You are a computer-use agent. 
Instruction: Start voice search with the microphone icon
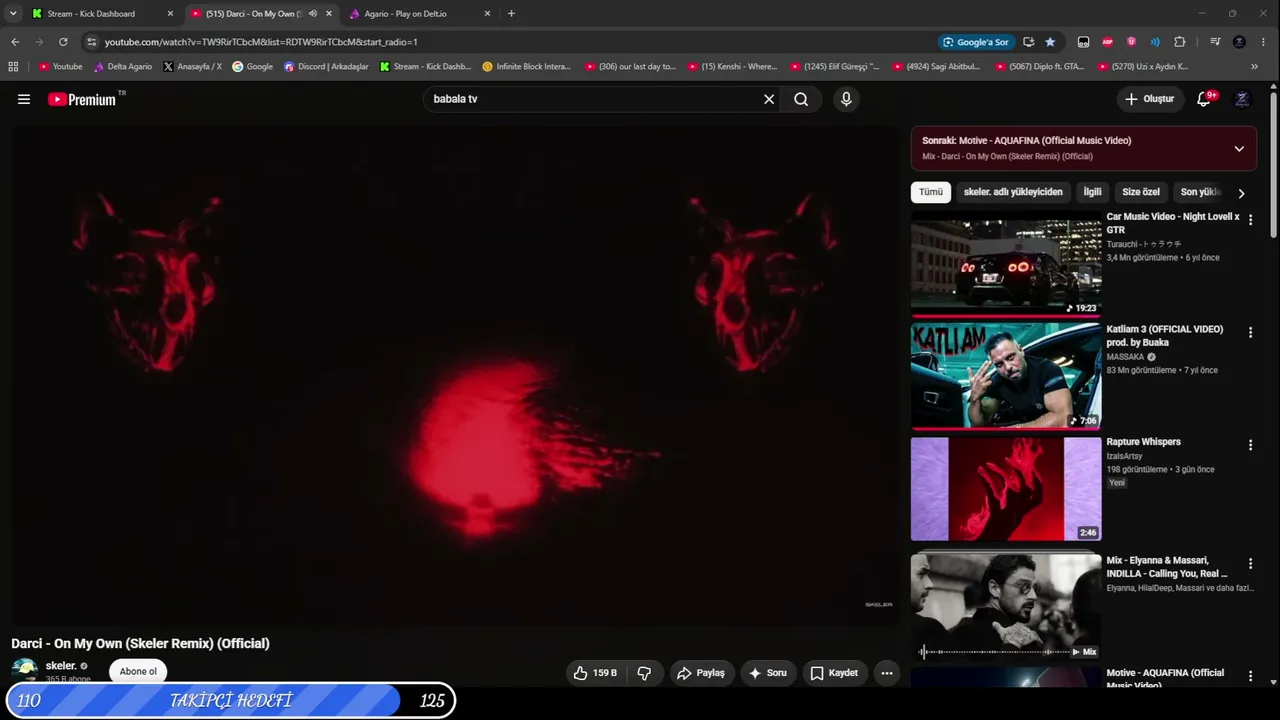point(846,99)
